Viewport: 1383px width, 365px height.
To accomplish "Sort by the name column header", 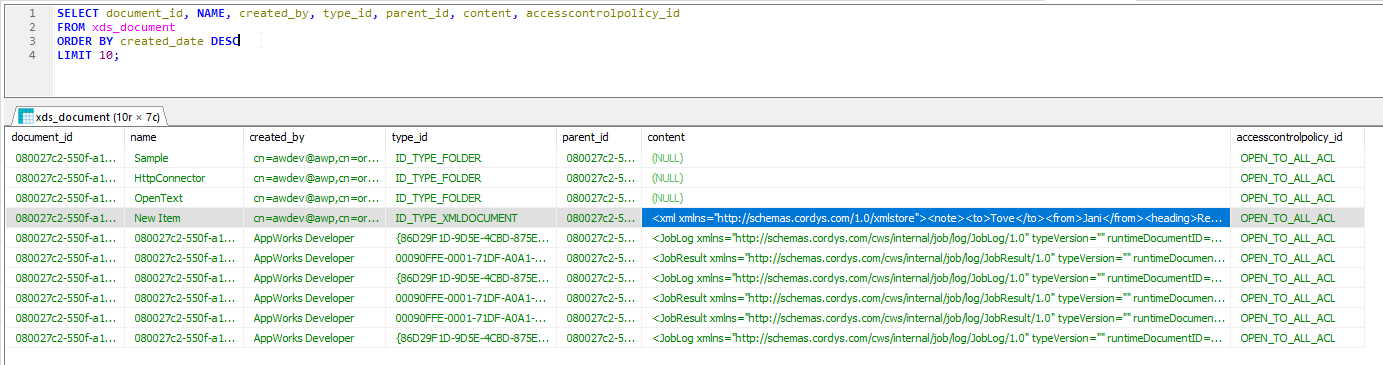I will pos(184,137).
